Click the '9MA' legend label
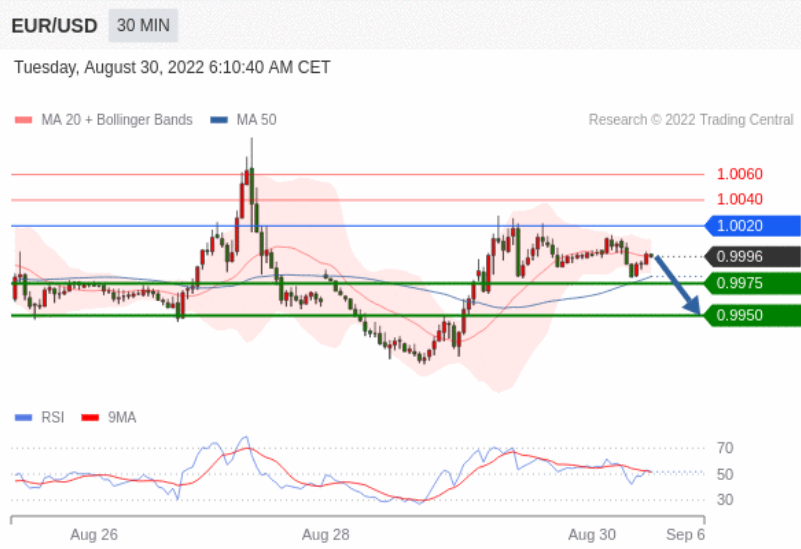The image size is (801, 549). (122, 418)
